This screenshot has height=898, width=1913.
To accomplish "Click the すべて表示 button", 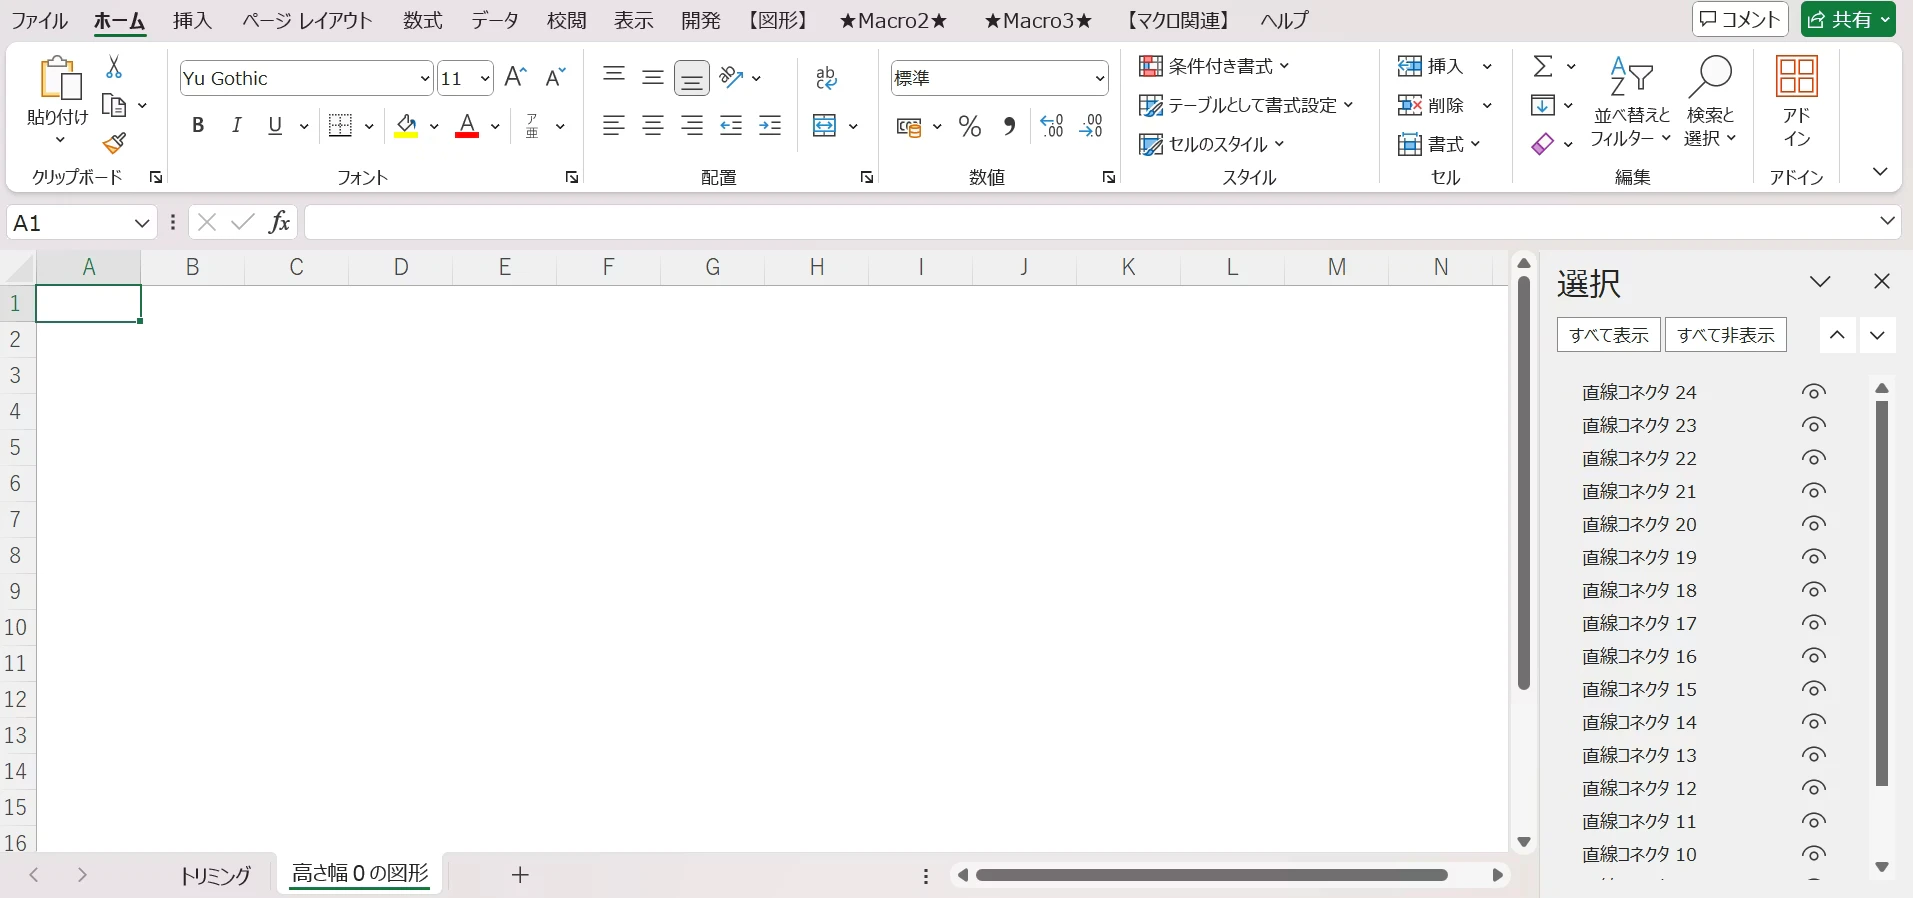I will 1609,335.
